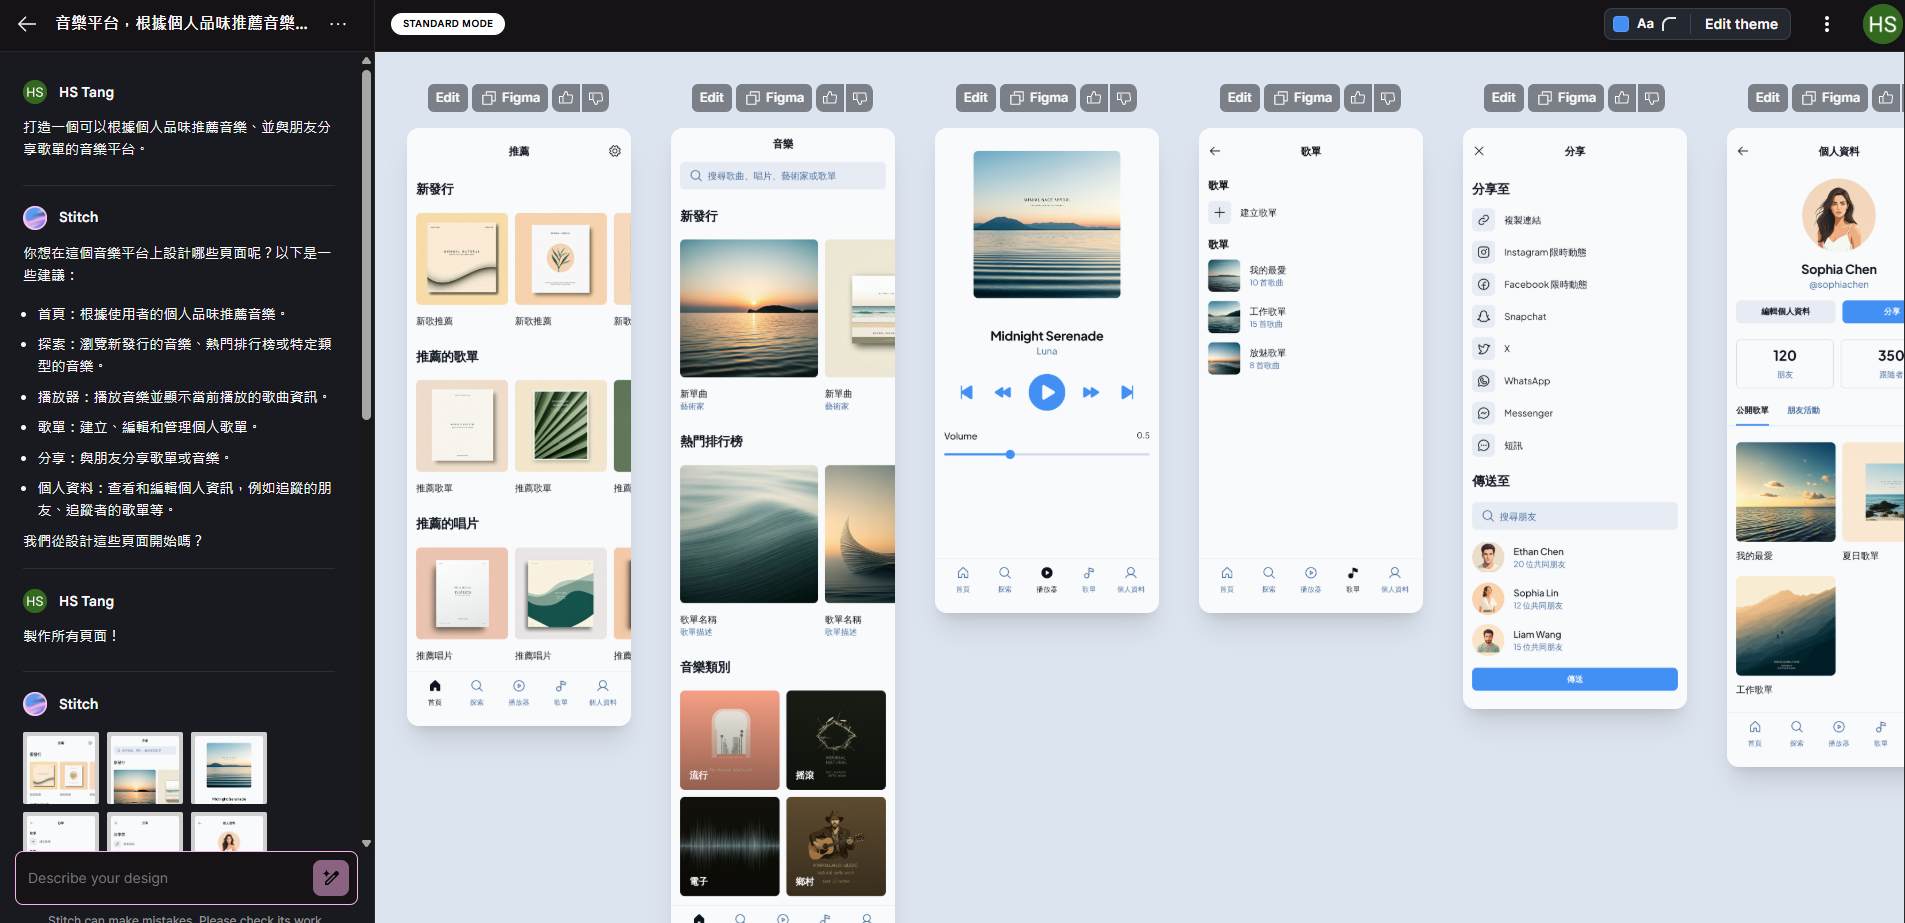This screenshot has height=923, width=1905.
Task: Click the Describe your design input field
Action: [165, 878]
